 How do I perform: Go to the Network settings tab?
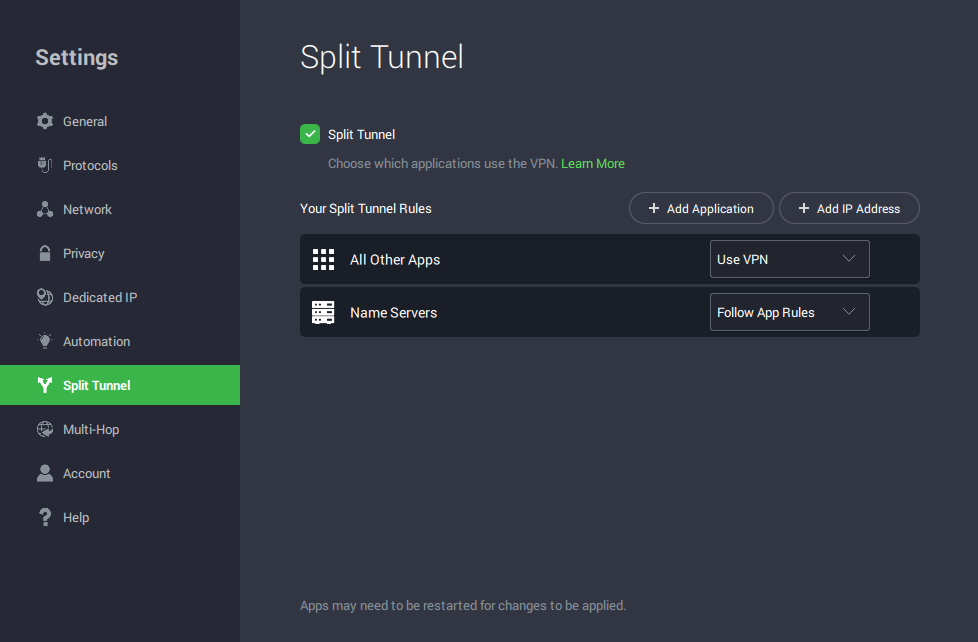pyautogui.click(x=87, y=209)
